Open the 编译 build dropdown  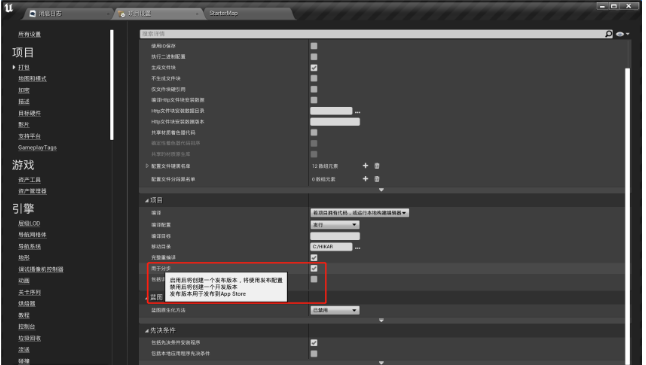(x=359, y=213)
